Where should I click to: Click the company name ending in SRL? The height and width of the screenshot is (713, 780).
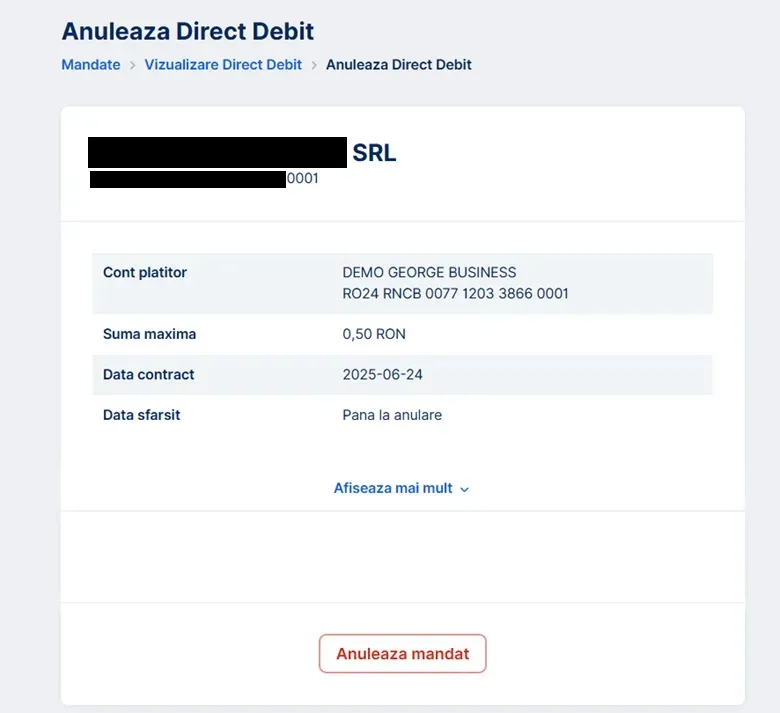243,153
